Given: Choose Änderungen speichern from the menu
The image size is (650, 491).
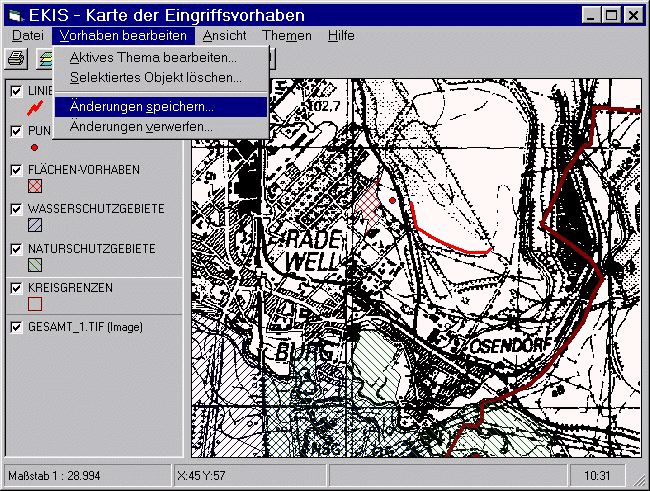Looking at the screenshot, I should click(141, 106).
